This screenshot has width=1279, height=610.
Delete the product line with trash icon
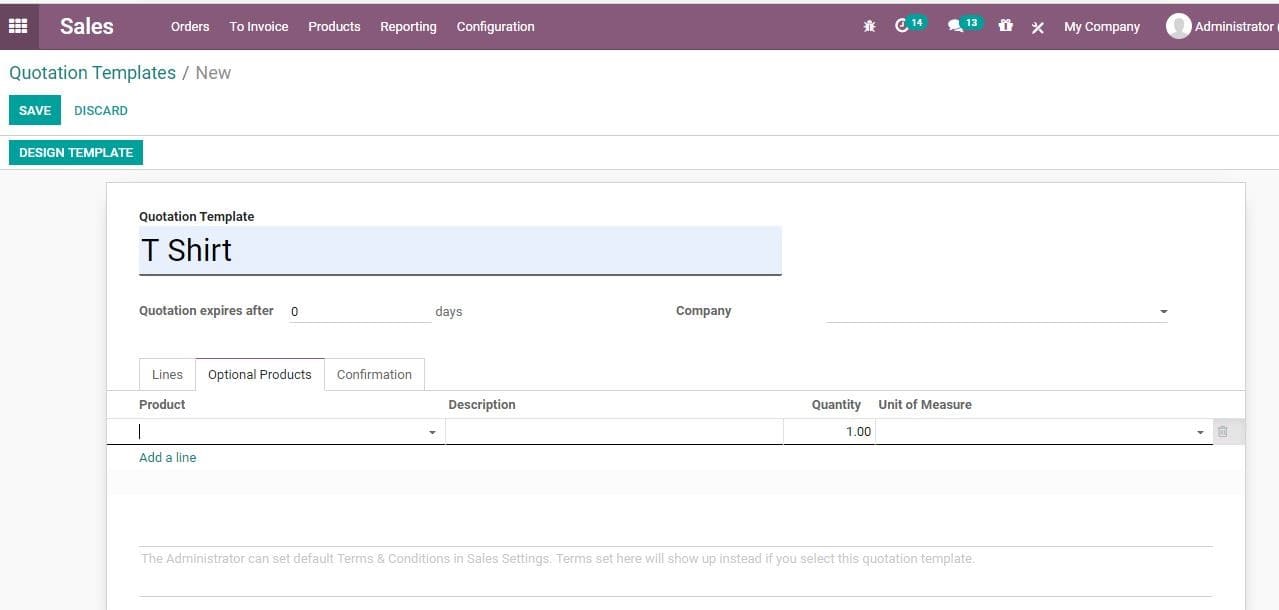coord(1224,431)
